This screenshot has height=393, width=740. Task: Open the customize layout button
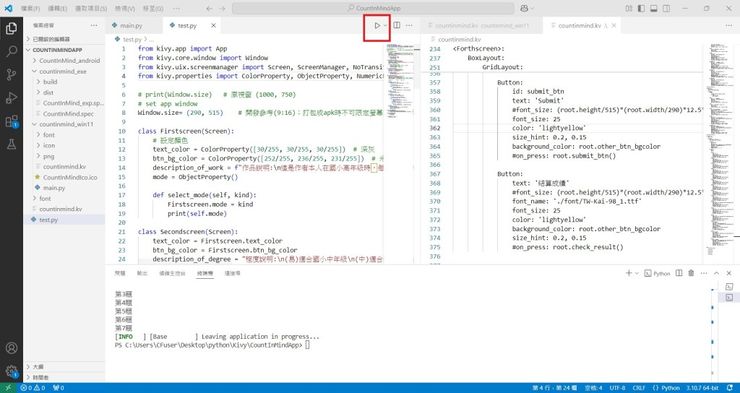point(629,8)
